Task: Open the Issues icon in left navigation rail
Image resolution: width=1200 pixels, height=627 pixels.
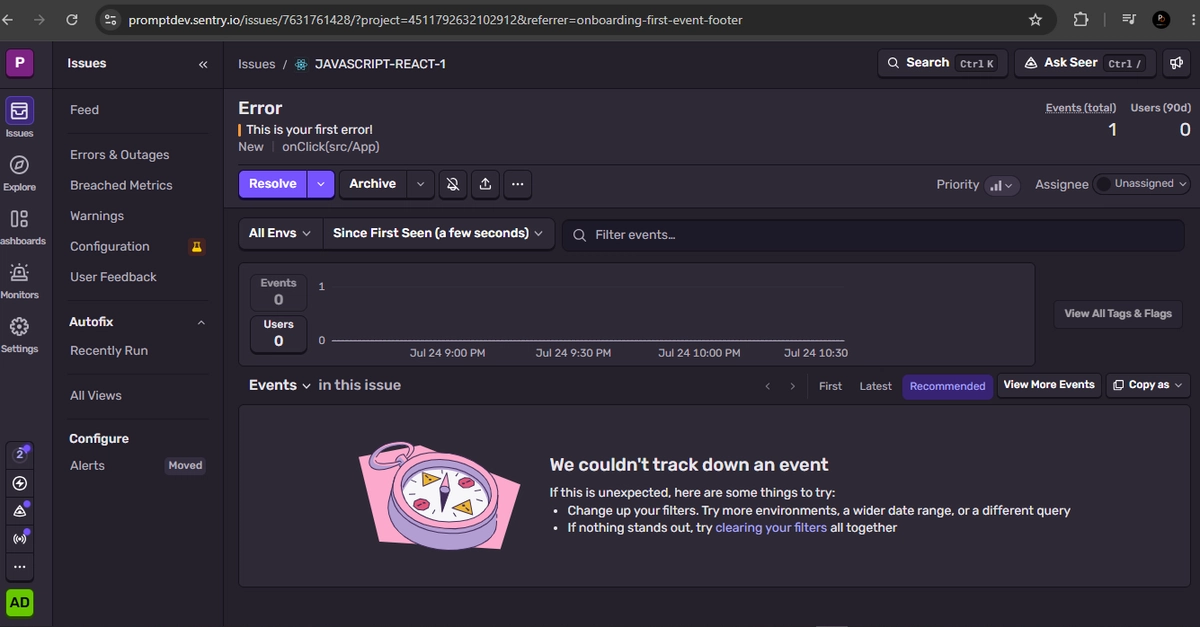Action: pos(20,110)
